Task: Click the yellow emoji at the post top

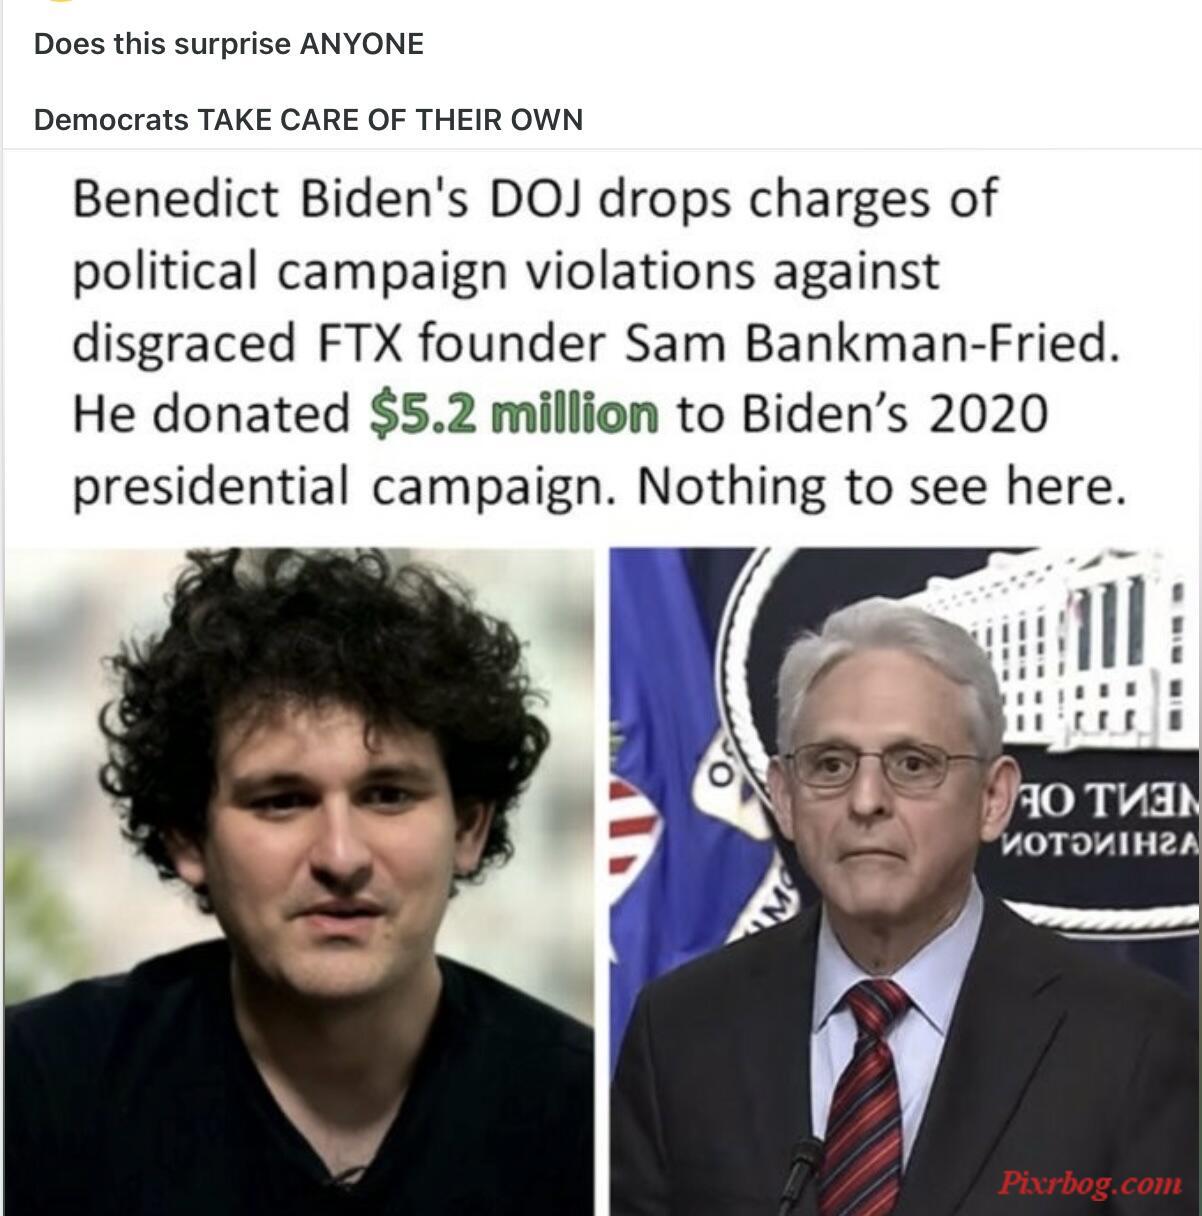Action: (60, 2)
